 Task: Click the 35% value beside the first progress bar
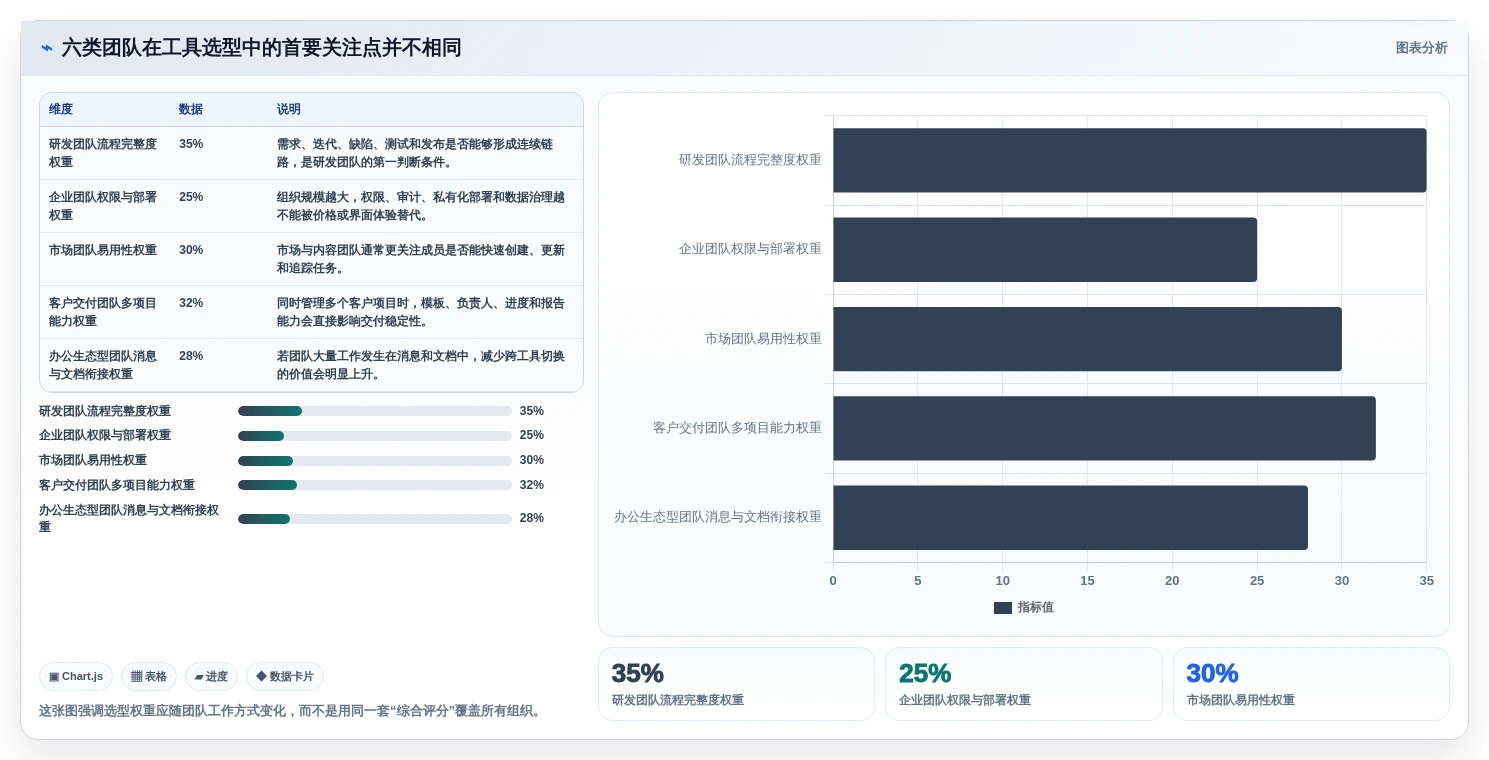point(532,411)
